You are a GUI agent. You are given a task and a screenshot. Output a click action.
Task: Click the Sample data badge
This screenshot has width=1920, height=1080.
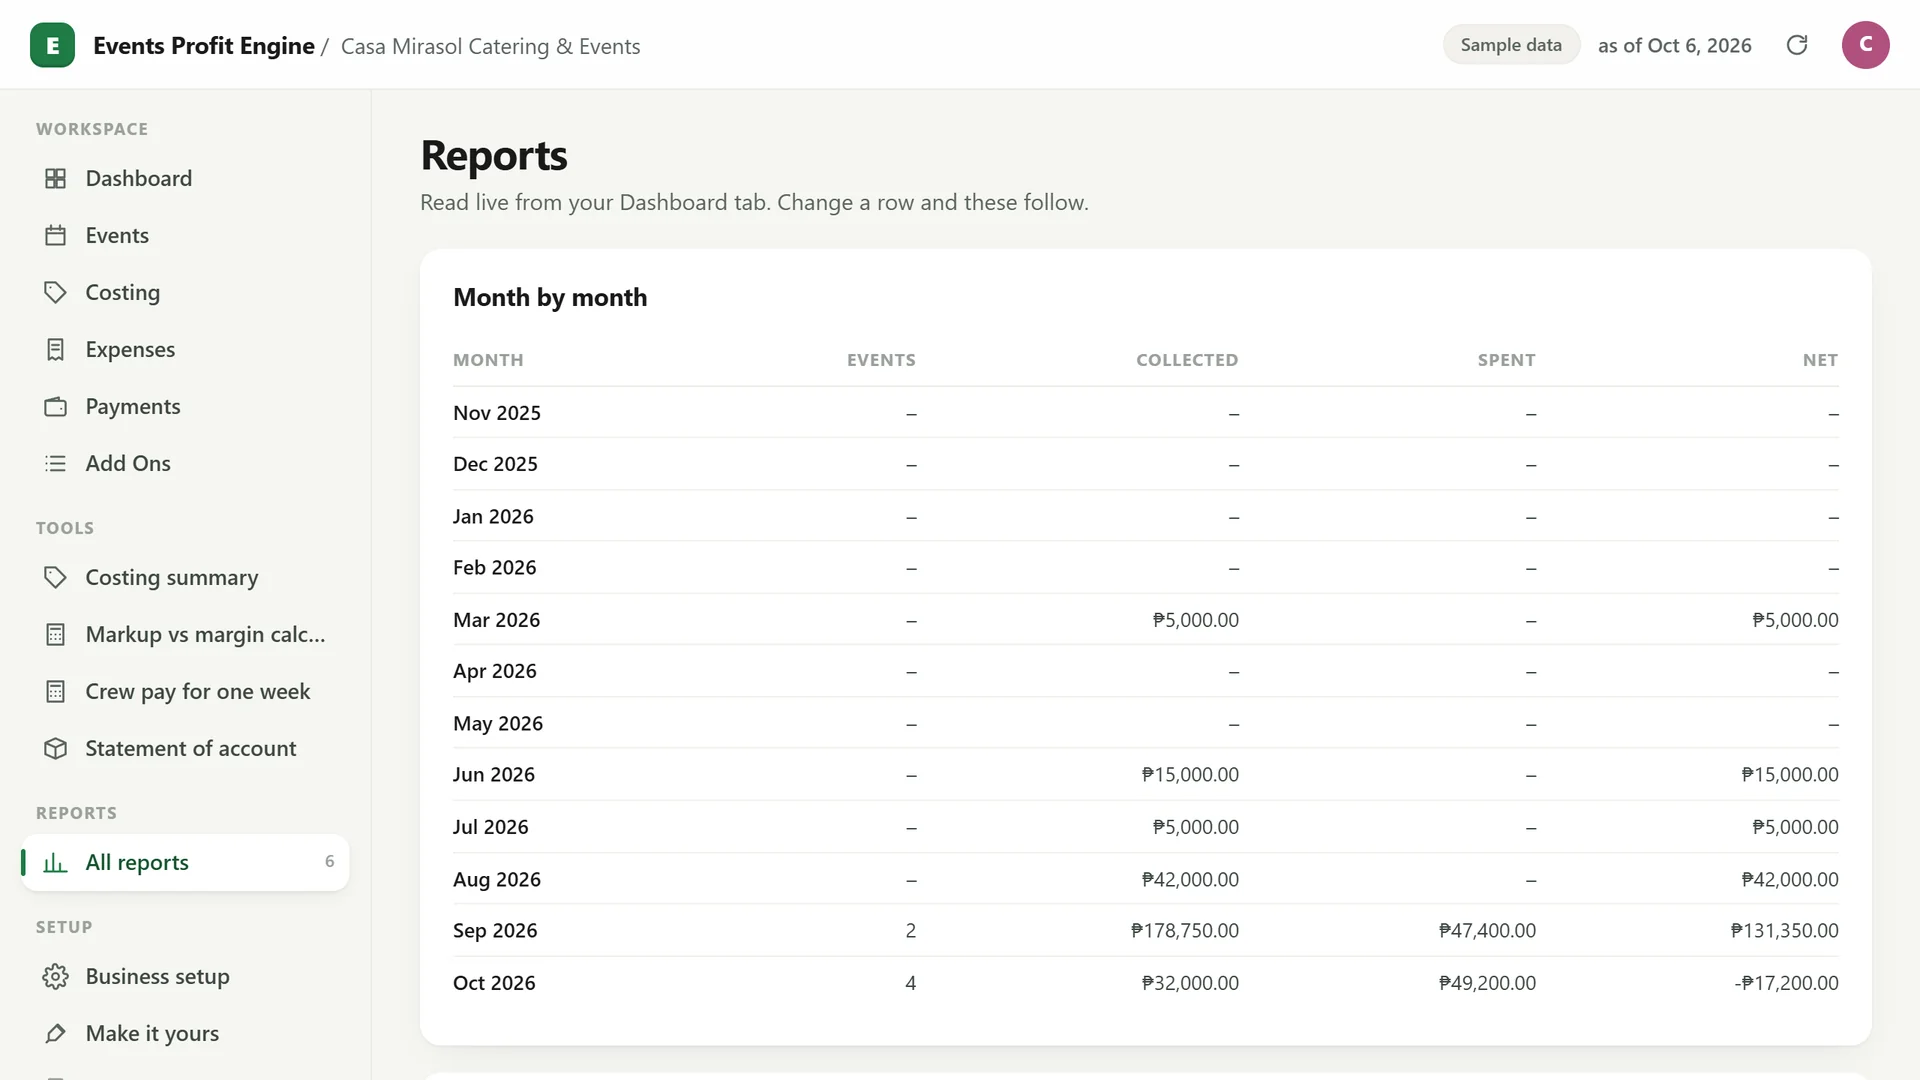[1511, 45]
